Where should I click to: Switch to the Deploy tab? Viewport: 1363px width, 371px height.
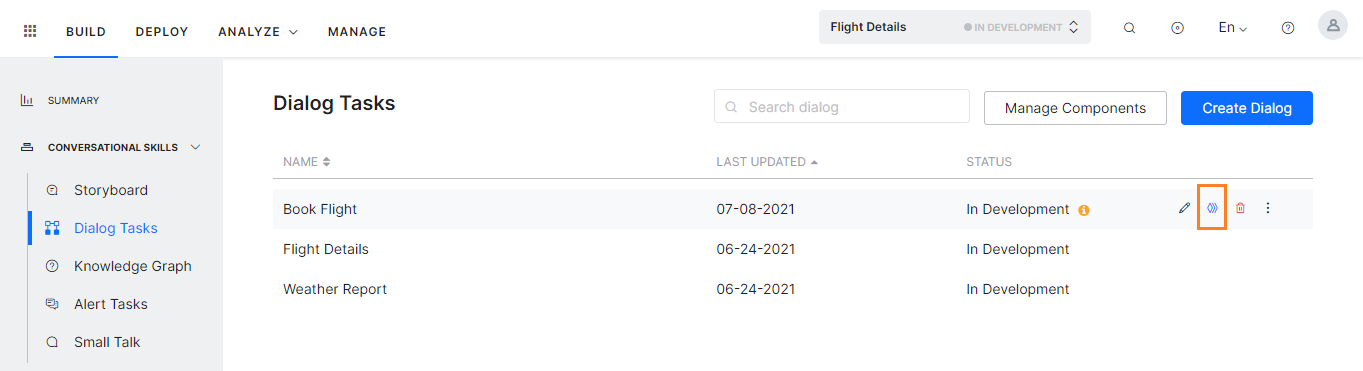[162, 32]
